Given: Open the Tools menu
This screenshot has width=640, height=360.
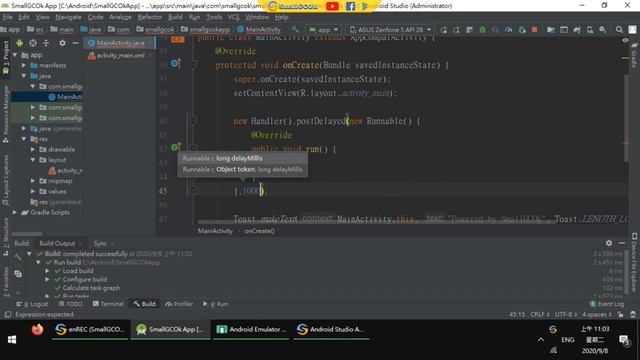Looking at the screenshot, I should 214,17.
